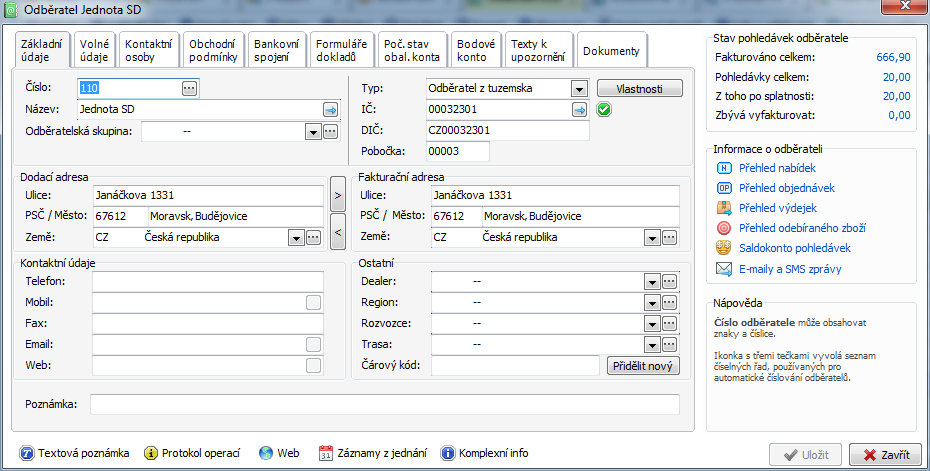Screen dimensions: 930x471
Task: Copy delivery address to billing with > button
Action: 337,194
